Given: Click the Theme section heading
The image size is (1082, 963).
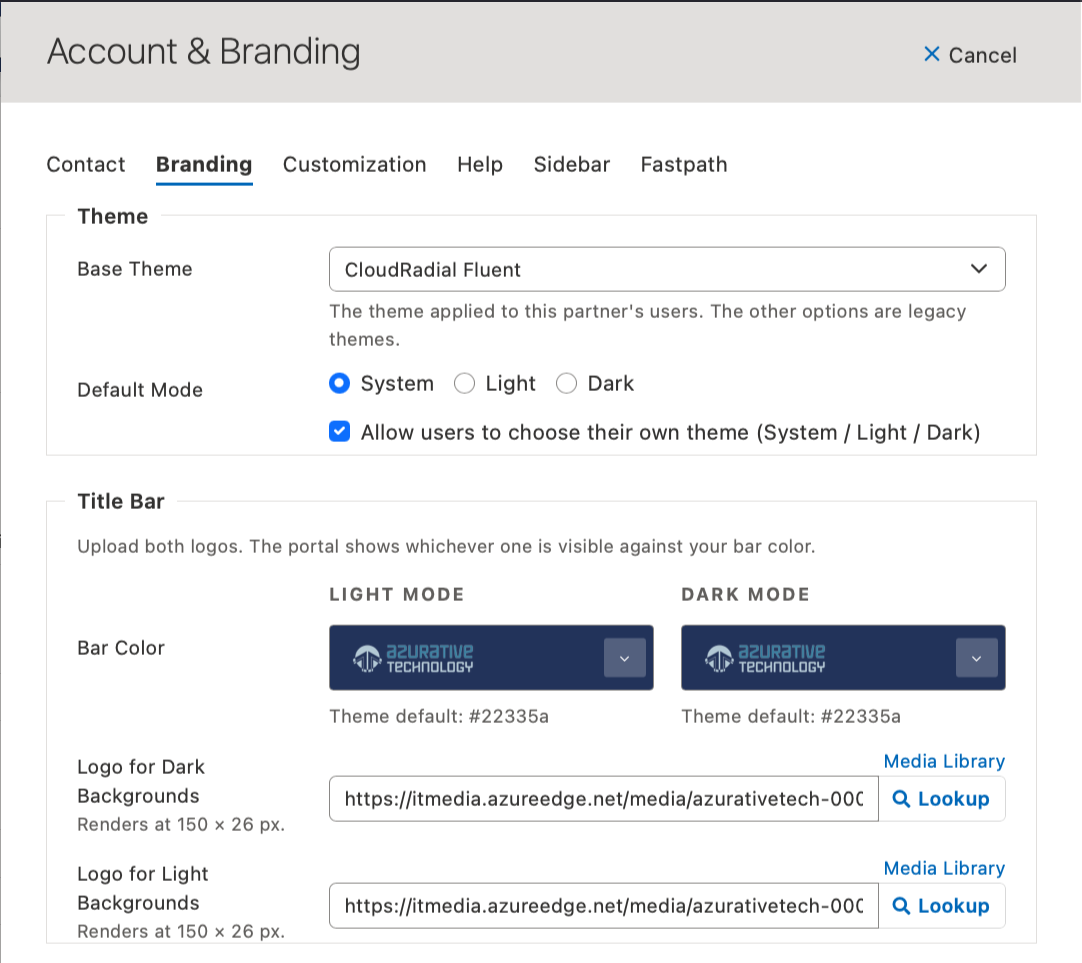Looking at the screenshot, I should (x=112, y=216).
